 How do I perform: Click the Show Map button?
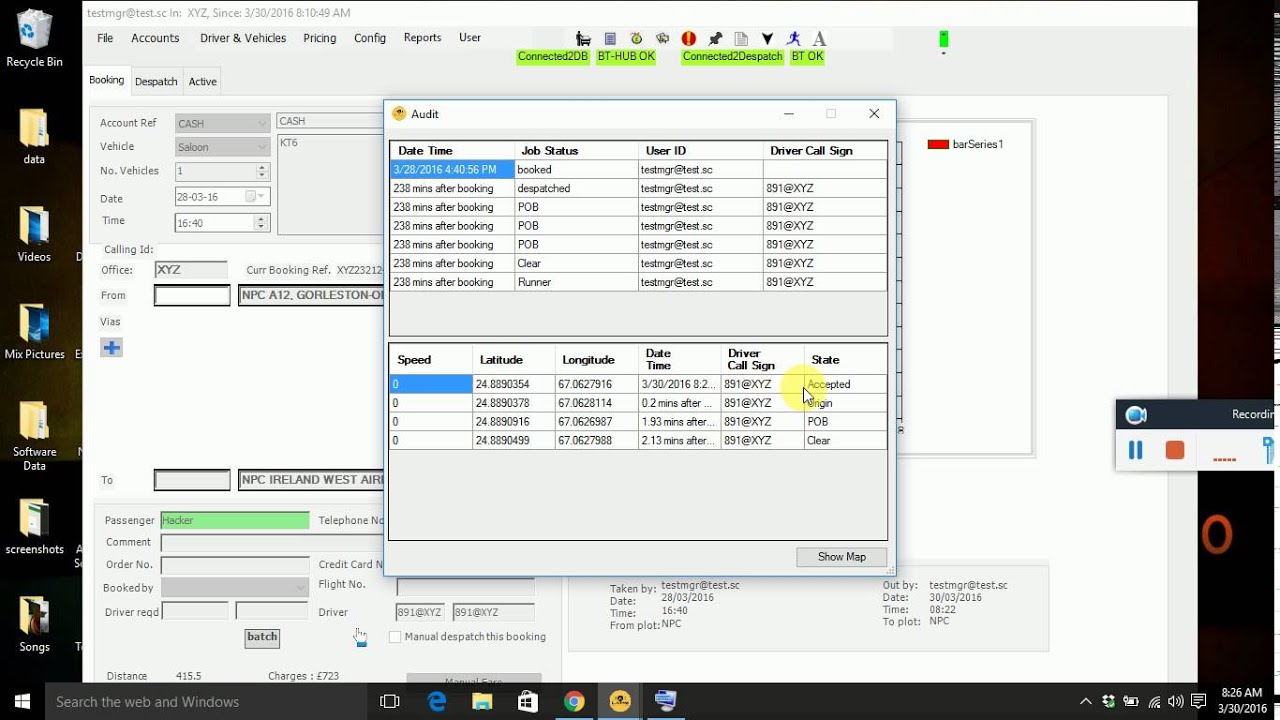click(842, 557)
